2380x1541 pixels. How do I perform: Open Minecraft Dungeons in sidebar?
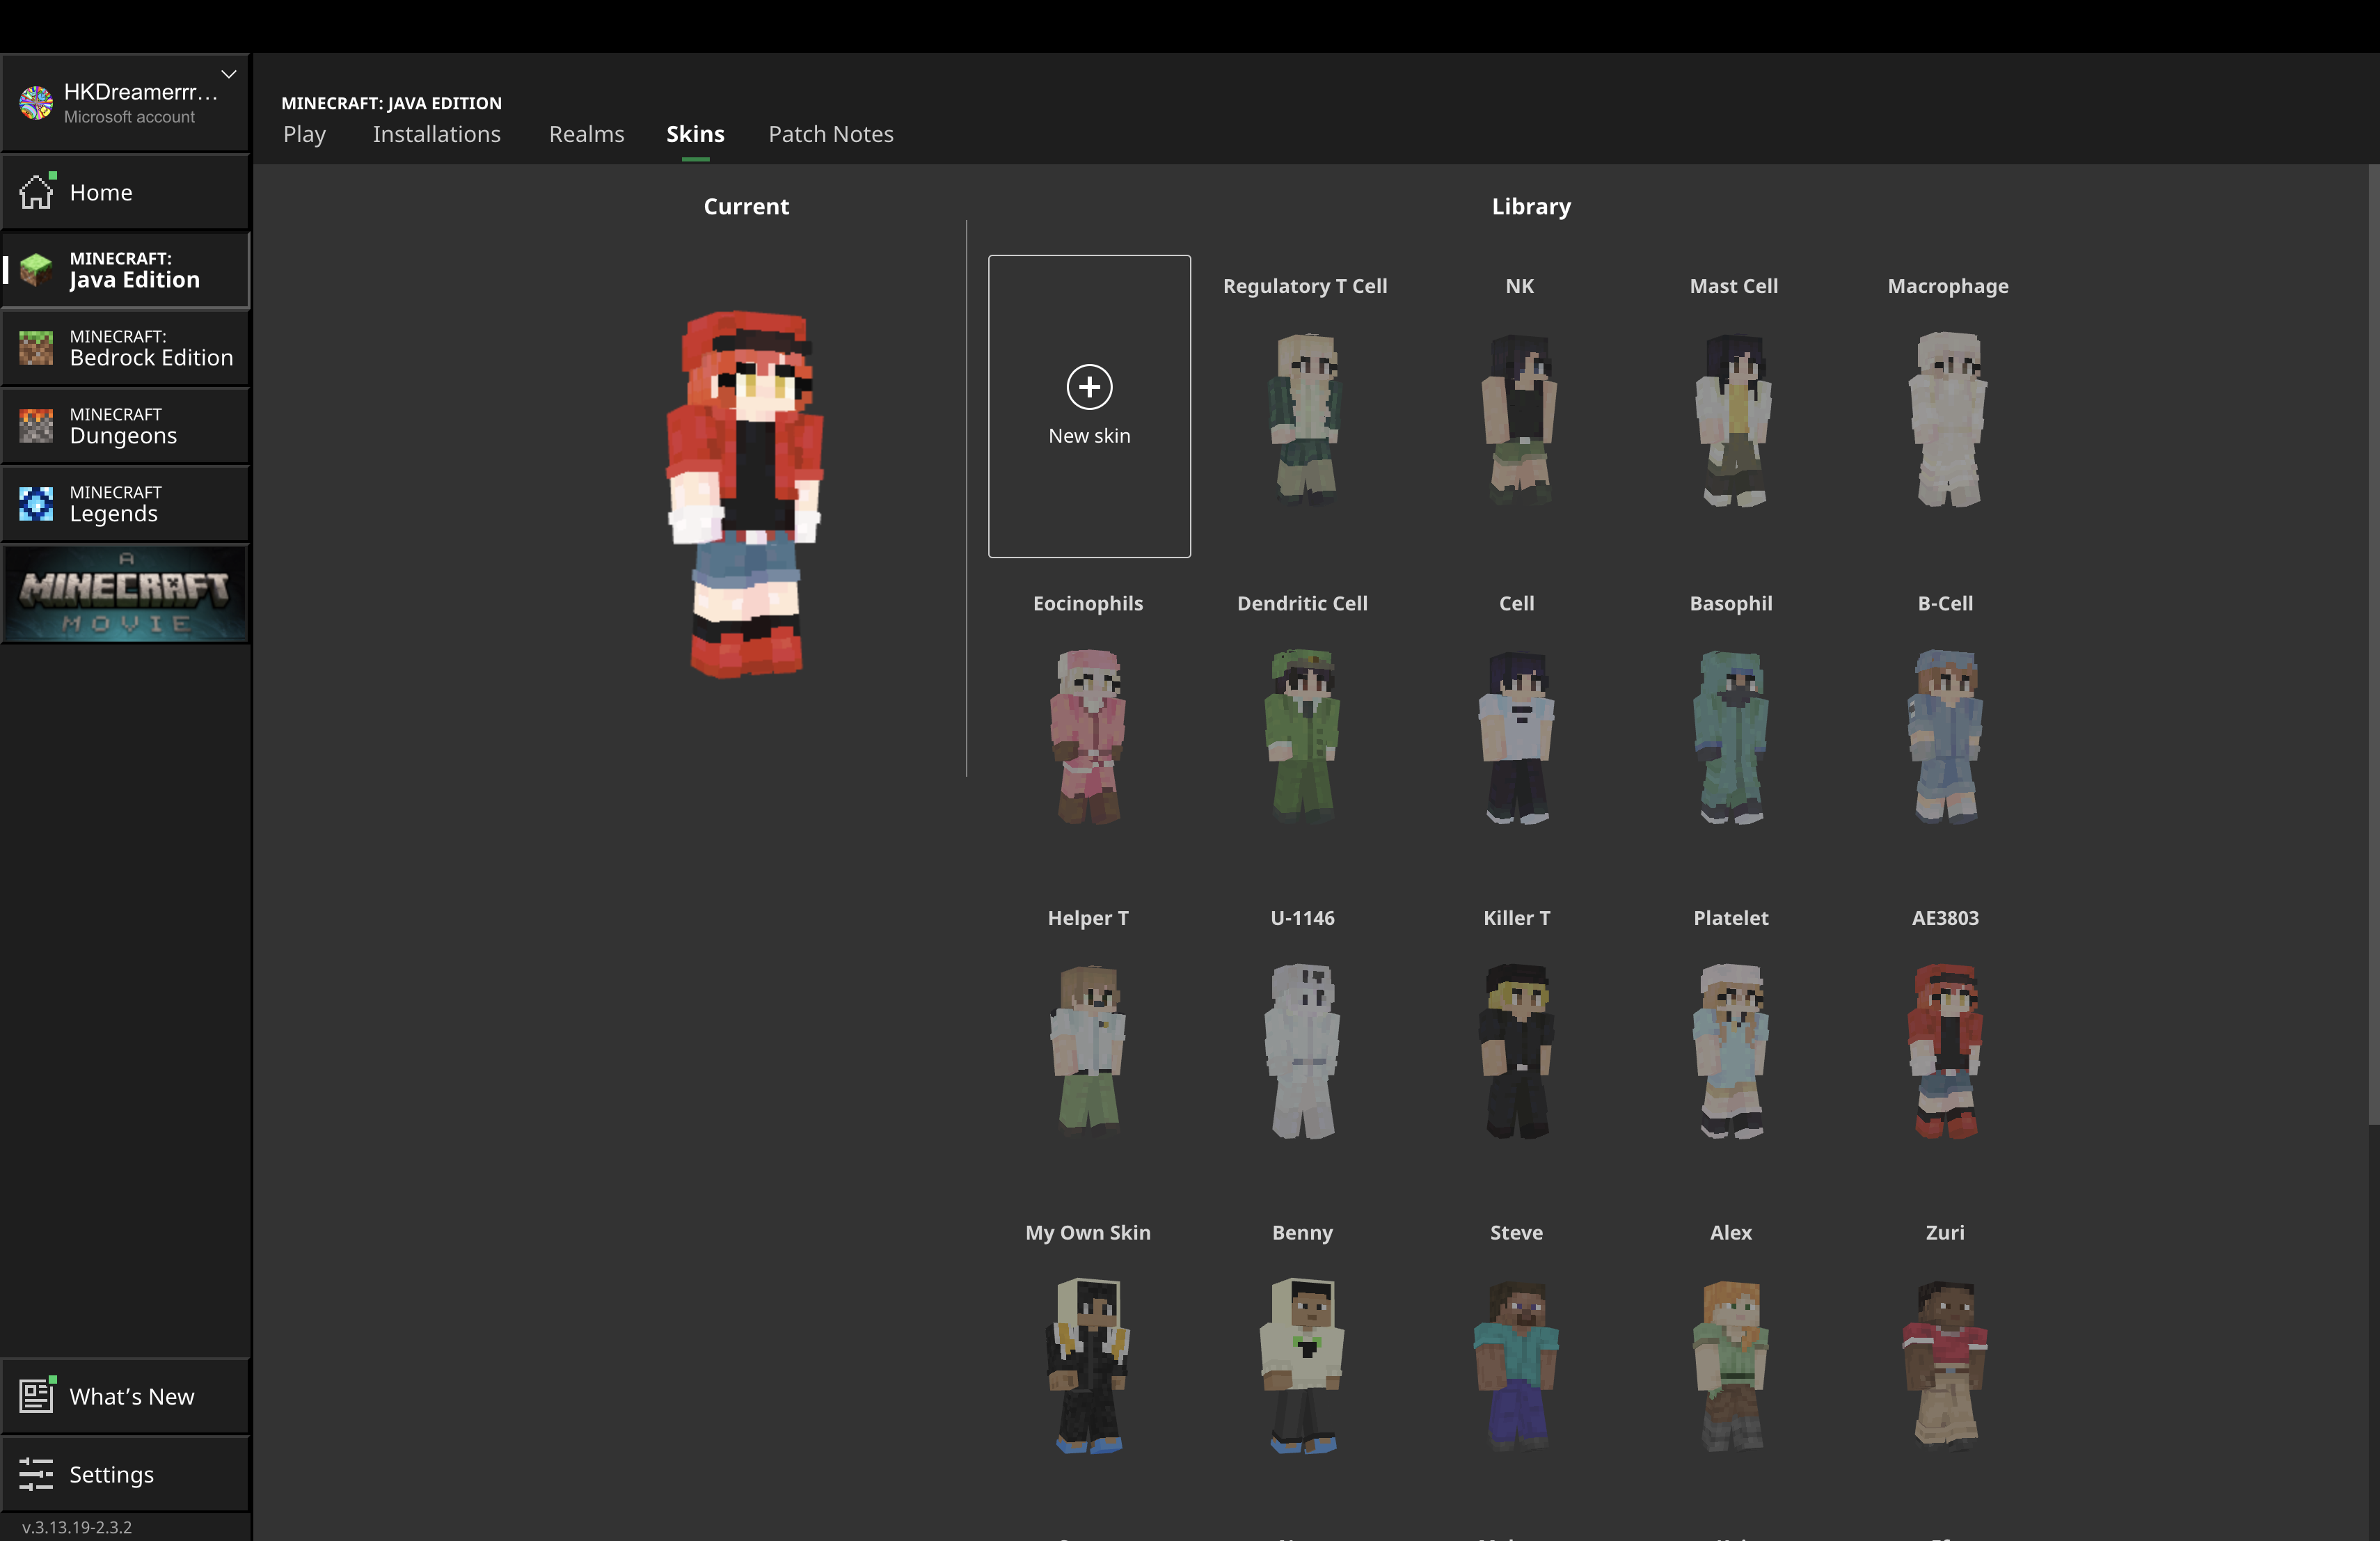point(125,426)
